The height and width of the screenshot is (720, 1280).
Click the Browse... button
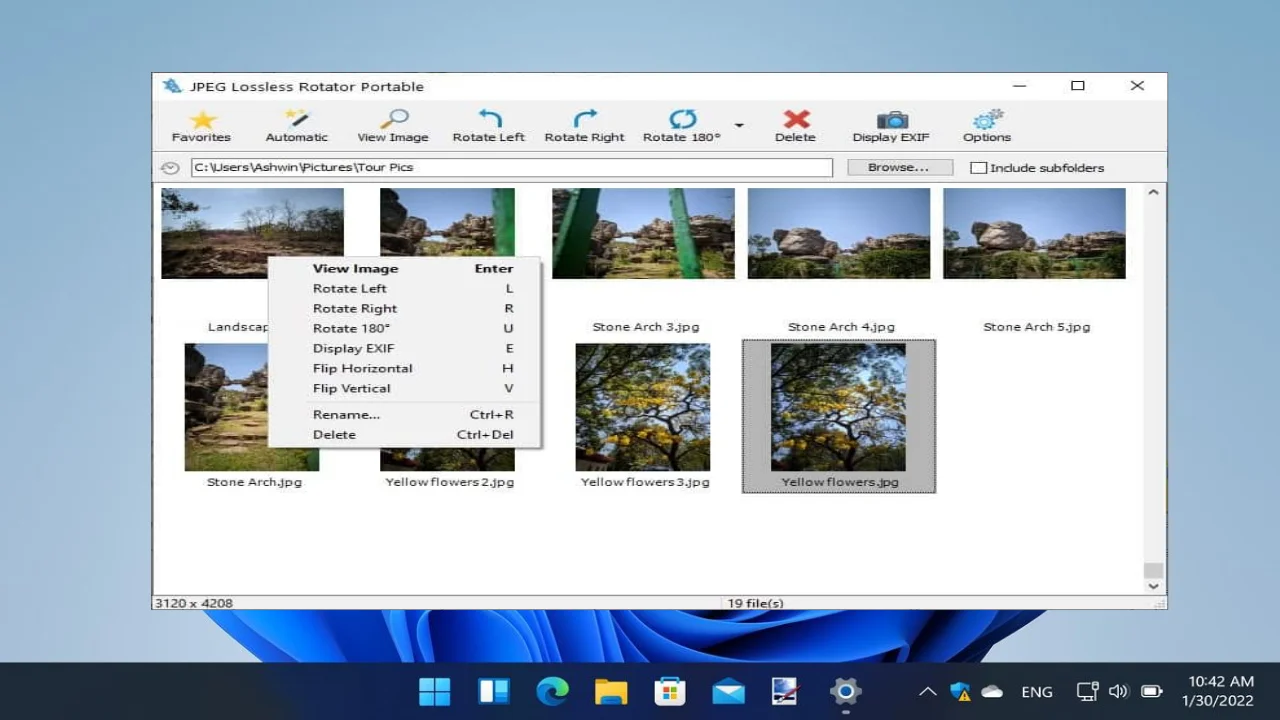tap(899, 168)
